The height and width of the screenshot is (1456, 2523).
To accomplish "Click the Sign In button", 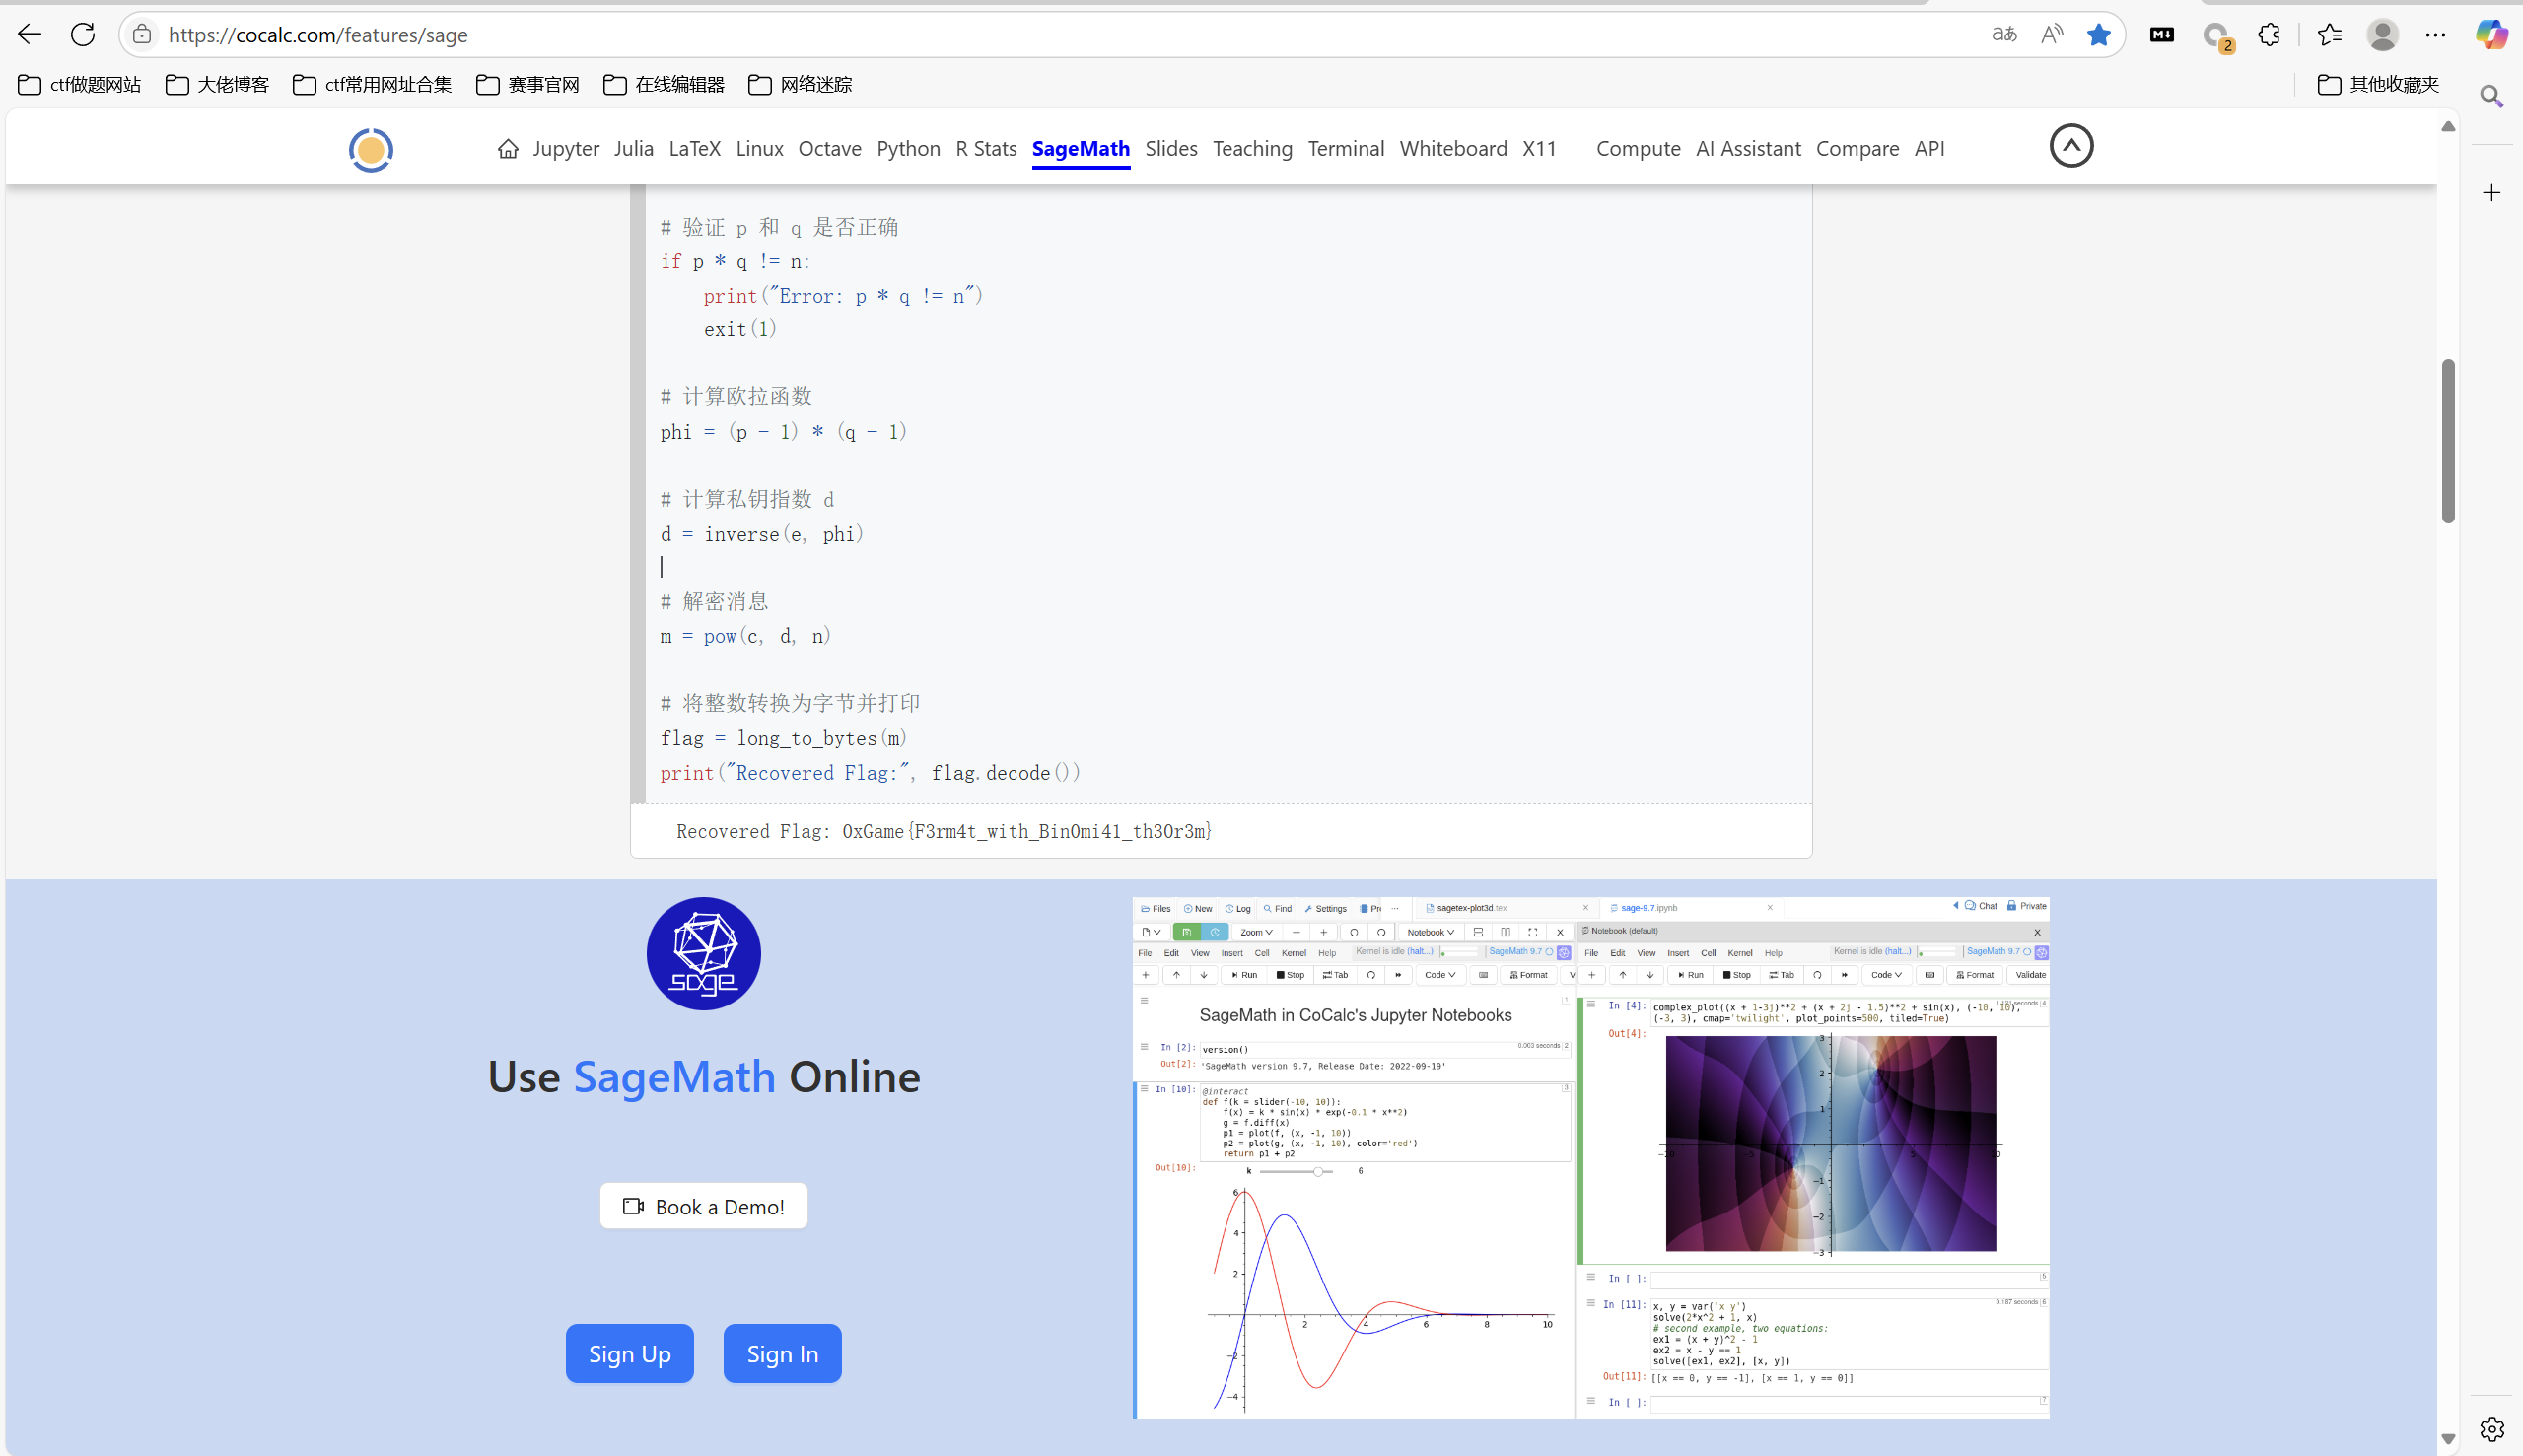I will coord(782,1353).
